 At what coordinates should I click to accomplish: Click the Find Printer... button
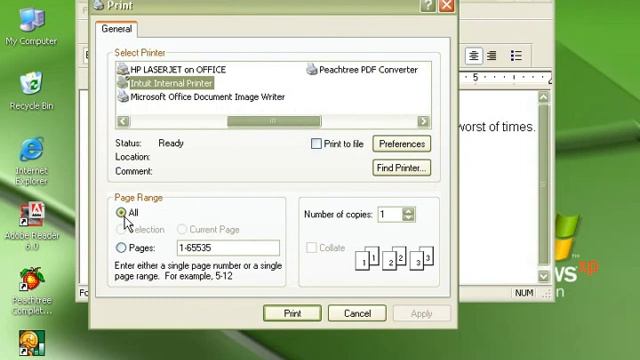click(x=402, y=168)
